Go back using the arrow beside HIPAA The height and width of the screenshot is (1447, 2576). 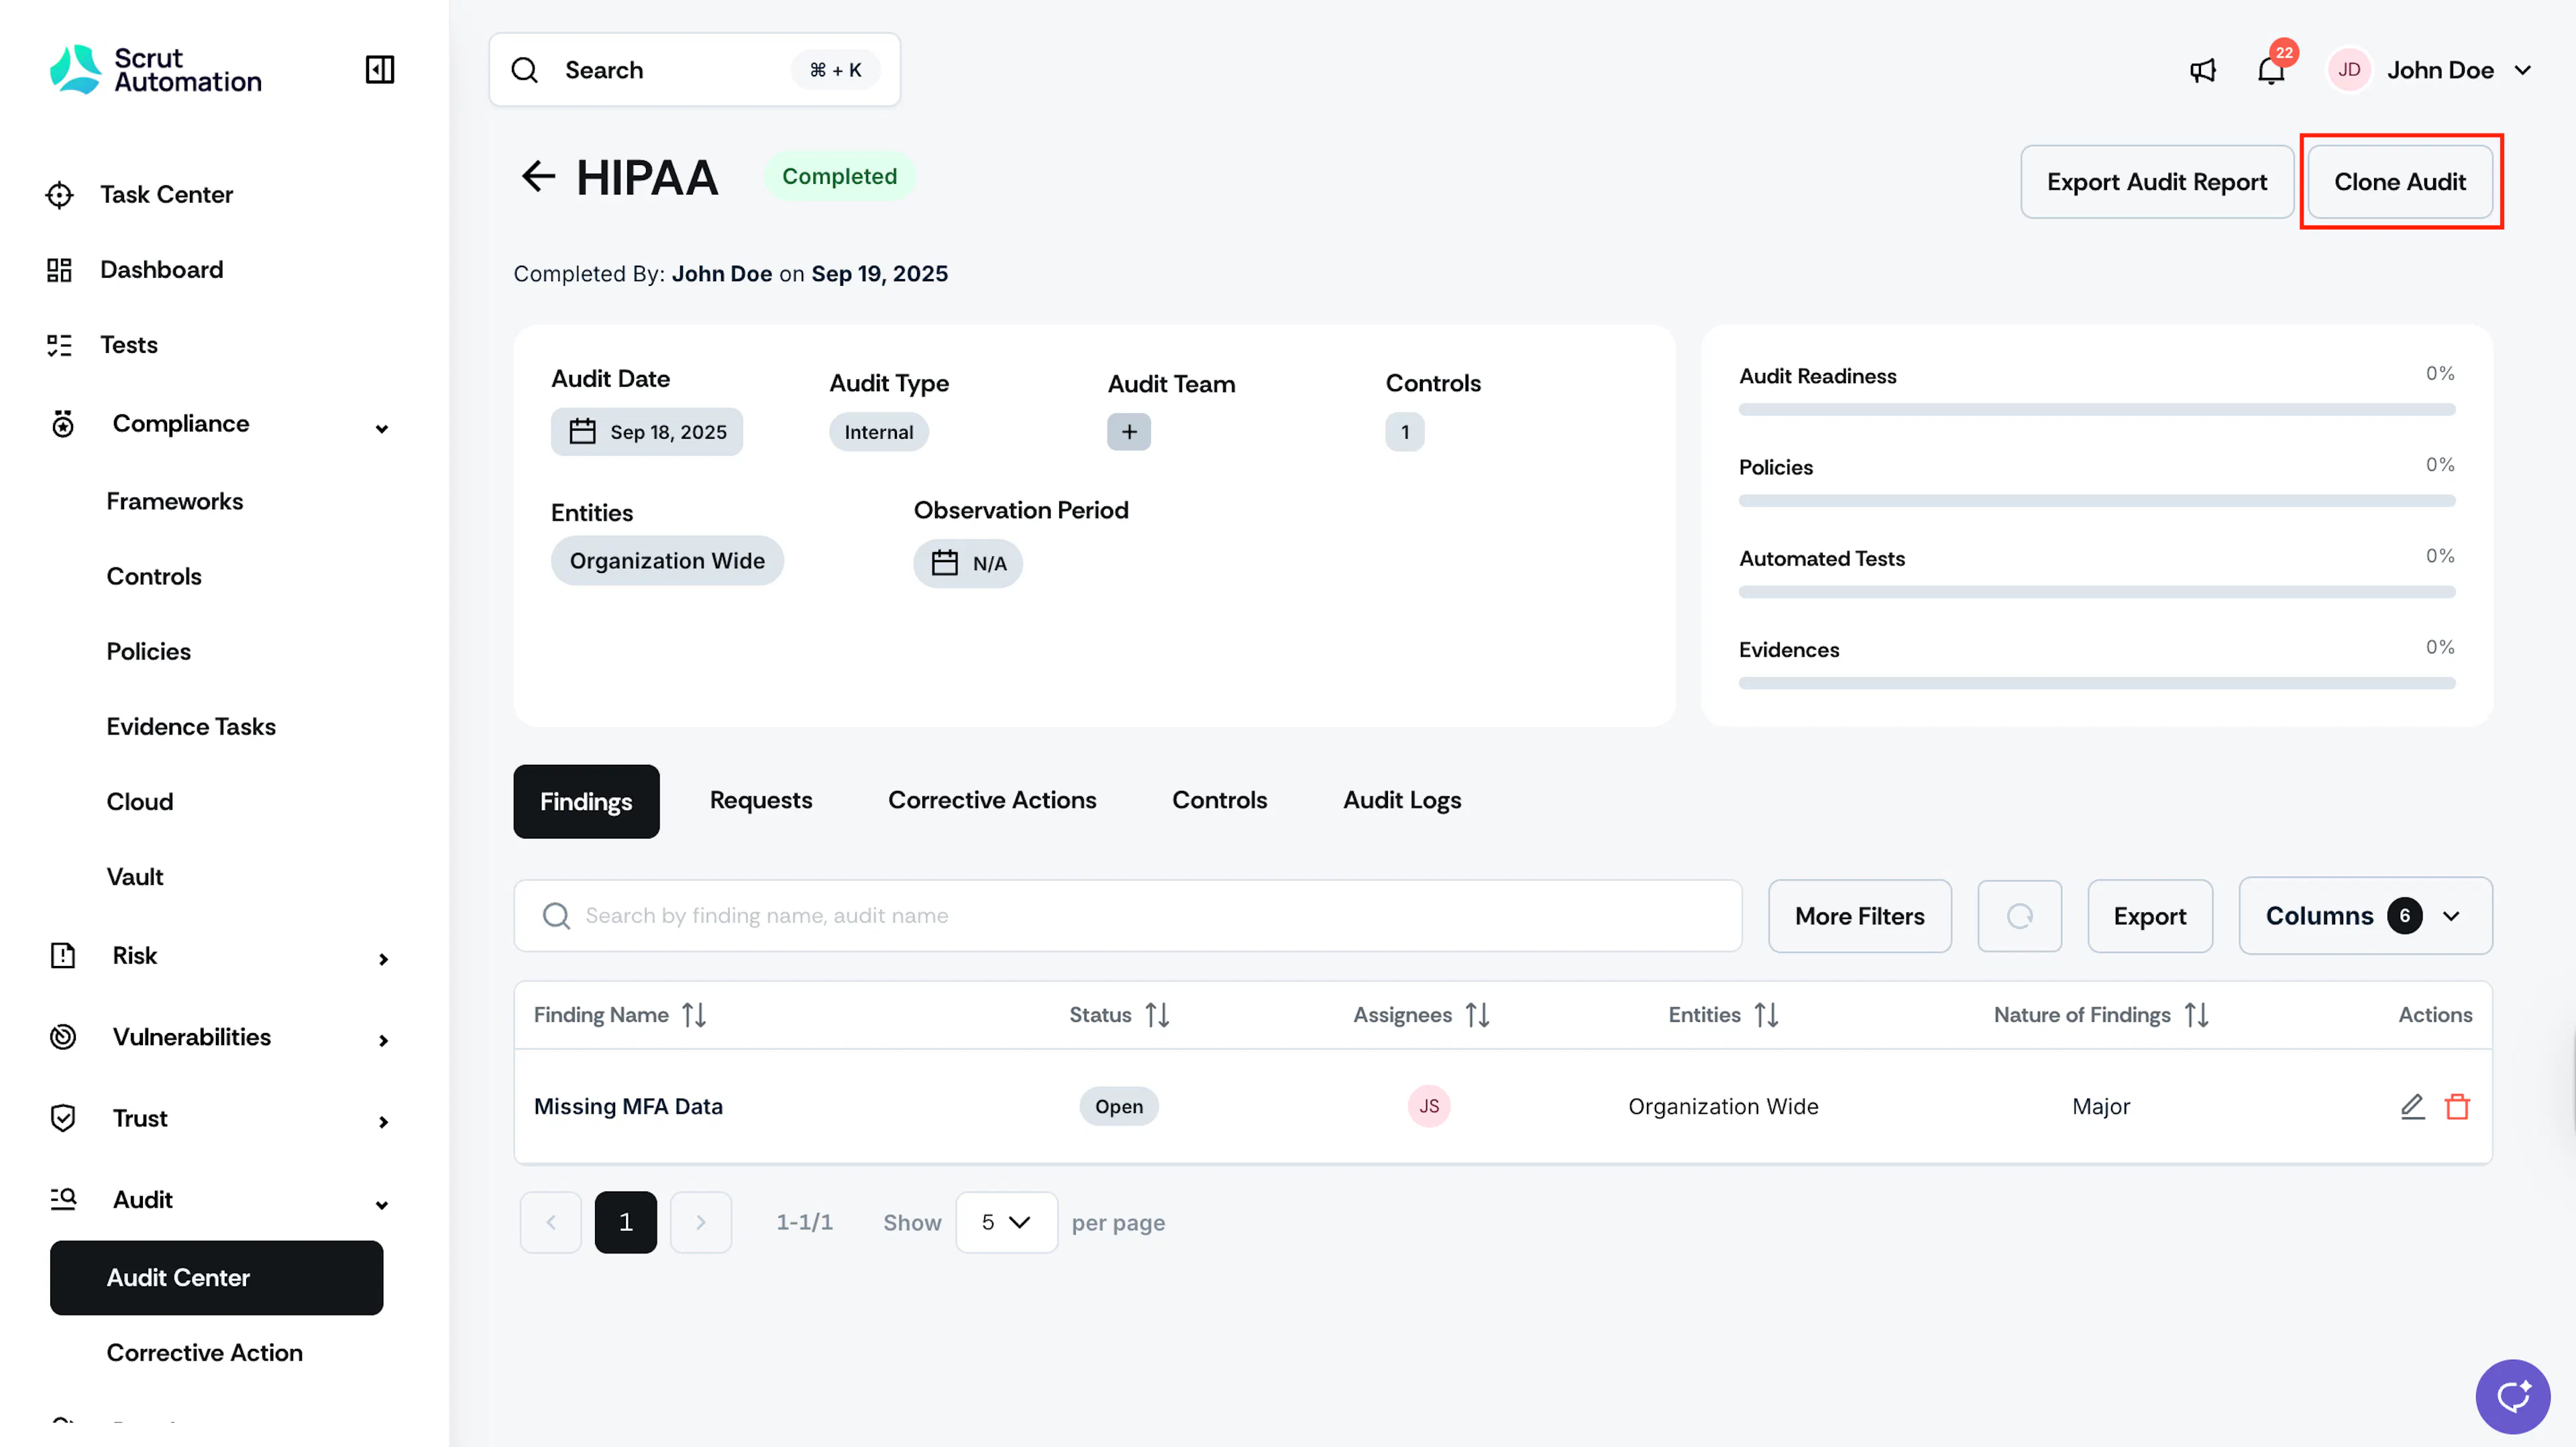[x=538, y=177]
